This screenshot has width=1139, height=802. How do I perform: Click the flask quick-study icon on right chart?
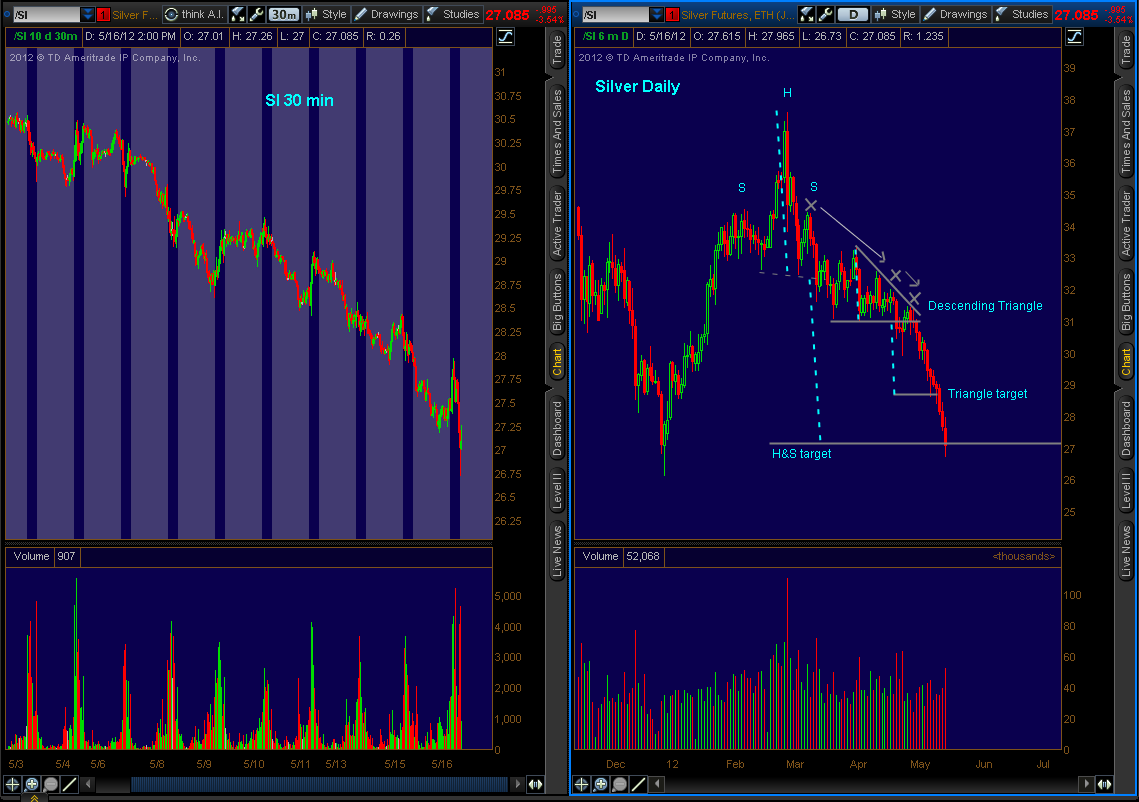coord(809,14)
